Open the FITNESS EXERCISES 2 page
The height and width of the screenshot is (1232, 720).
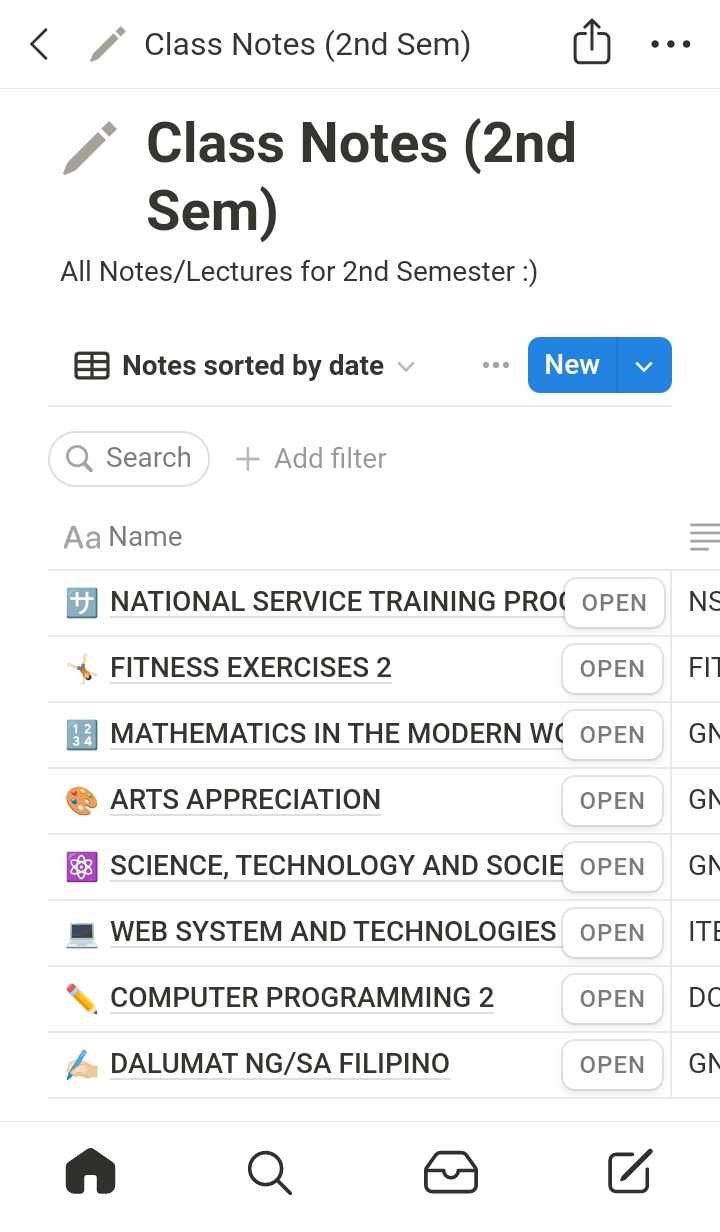click(611, 669)
